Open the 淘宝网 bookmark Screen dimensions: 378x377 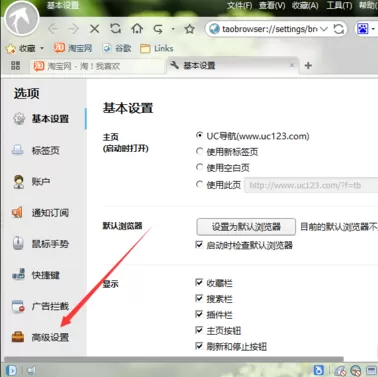73,48
